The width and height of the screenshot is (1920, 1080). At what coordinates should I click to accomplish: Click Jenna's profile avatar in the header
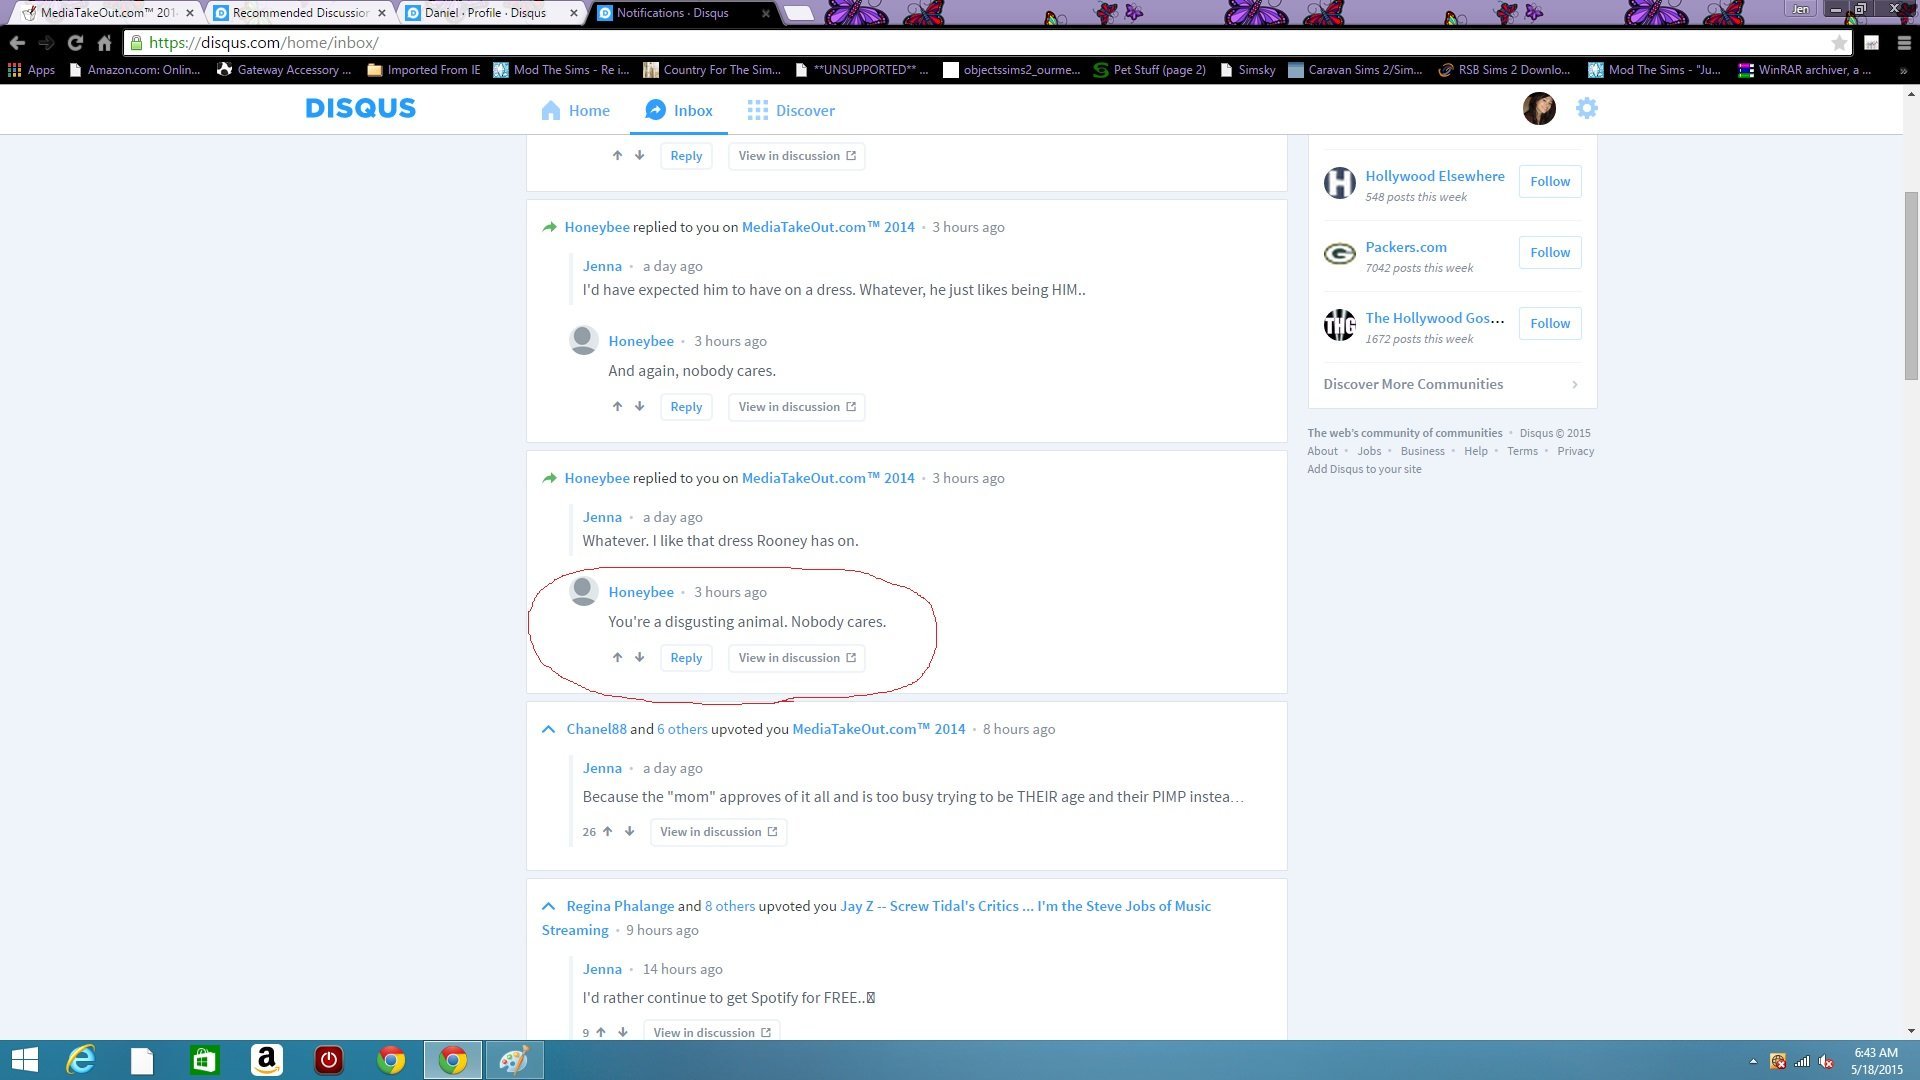[x=1538, y=108]
